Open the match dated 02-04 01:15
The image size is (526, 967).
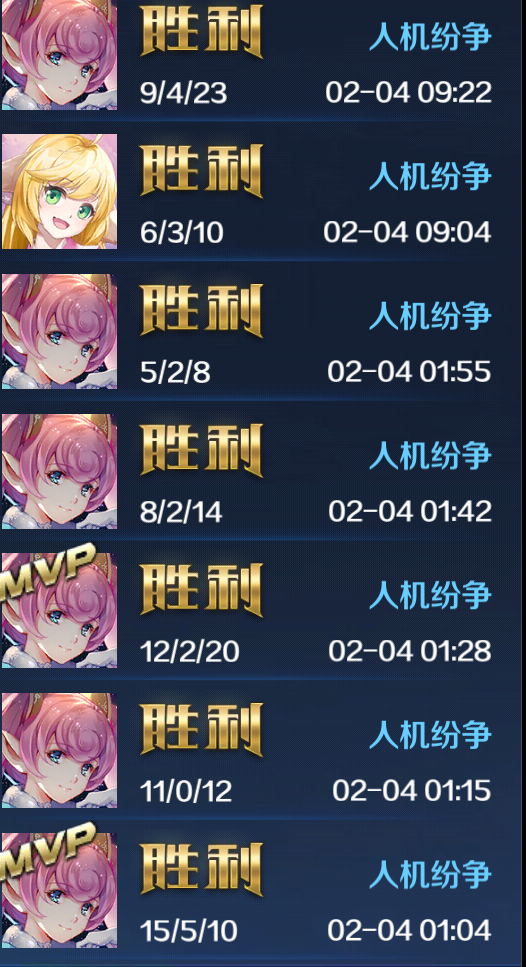261,751
